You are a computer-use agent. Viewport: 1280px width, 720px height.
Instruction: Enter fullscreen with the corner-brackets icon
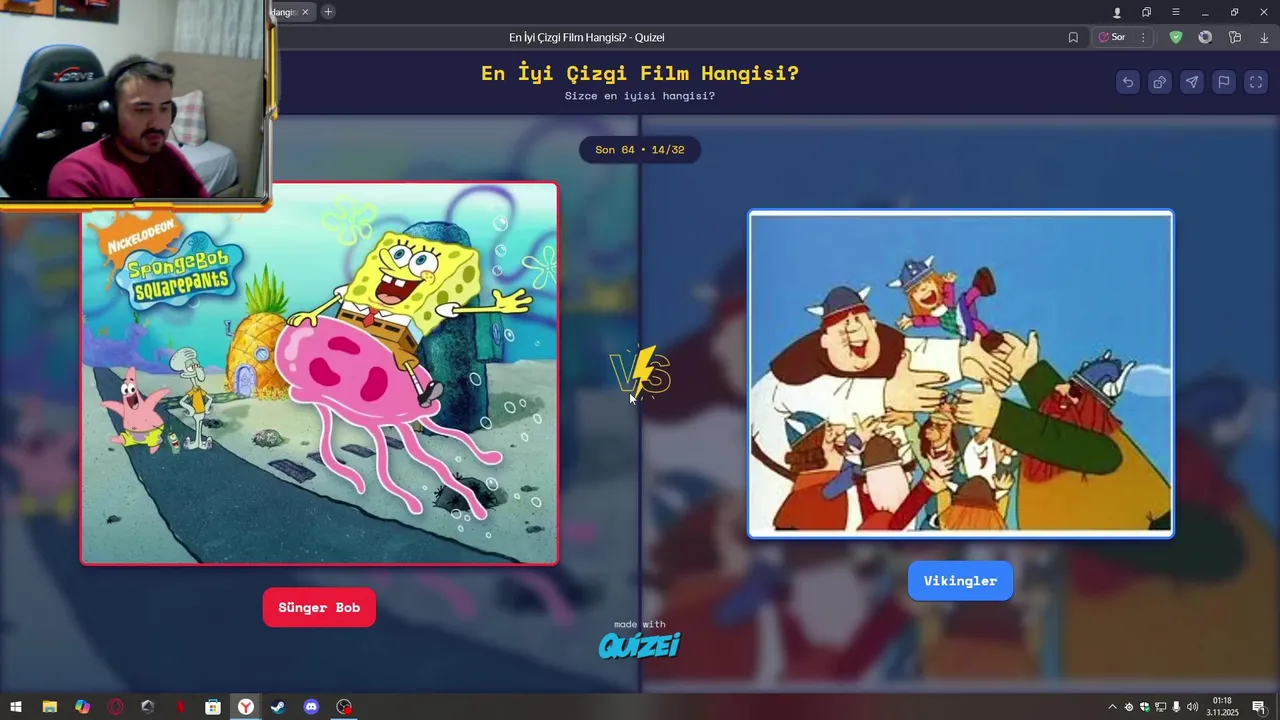coord(1256,82)
